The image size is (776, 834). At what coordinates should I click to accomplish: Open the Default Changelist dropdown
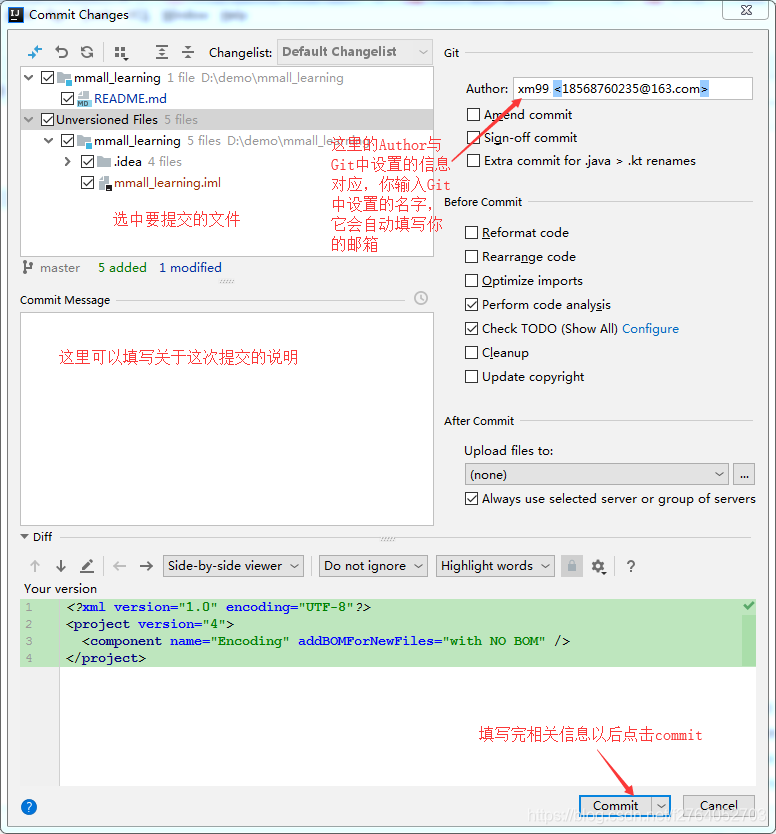(x=355, y=52)
